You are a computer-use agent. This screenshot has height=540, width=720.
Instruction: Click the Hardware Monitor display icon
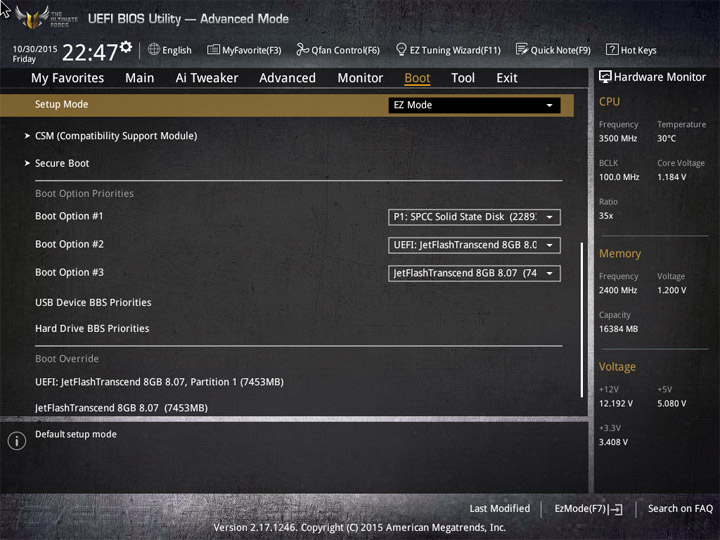(605, 77)
